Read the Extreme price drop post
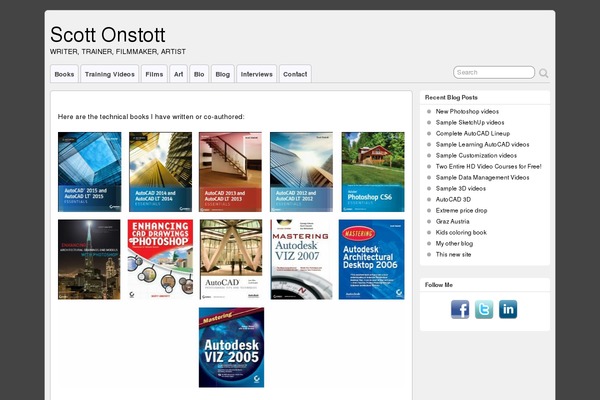Screen dimensions: 600x400 [x=461, y=210]
